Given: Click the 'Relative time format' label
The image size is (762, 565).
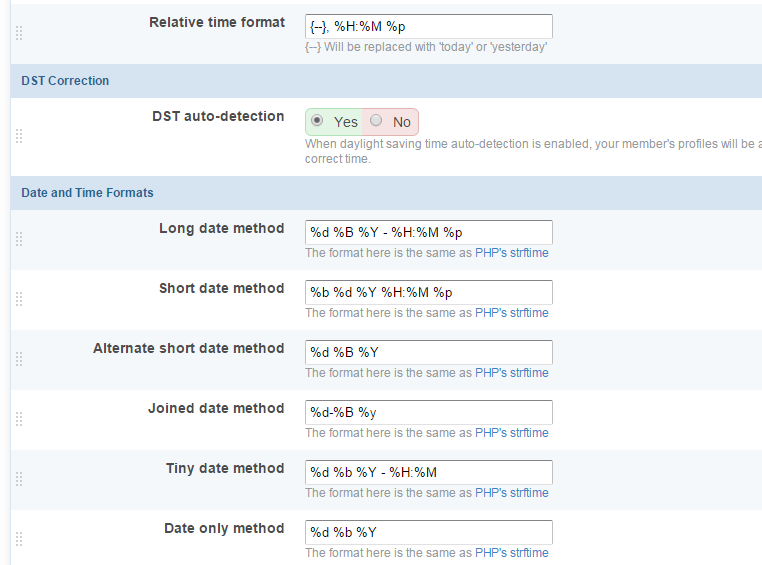Looking at the screenshot, I should coord(217,22).
